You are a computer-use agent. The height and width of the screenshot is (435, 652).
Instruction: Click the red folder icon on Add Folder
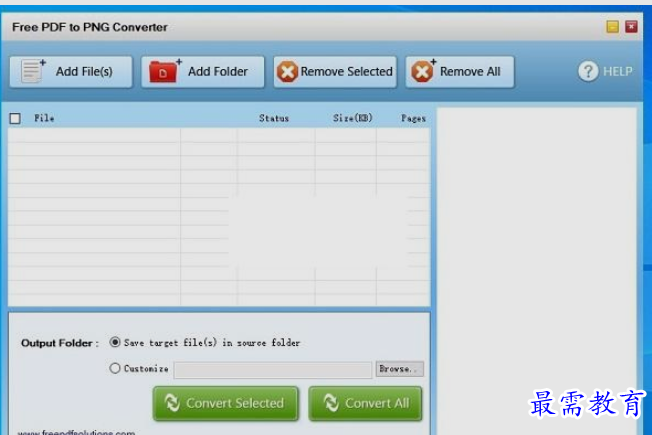click(x=164, y=72)
